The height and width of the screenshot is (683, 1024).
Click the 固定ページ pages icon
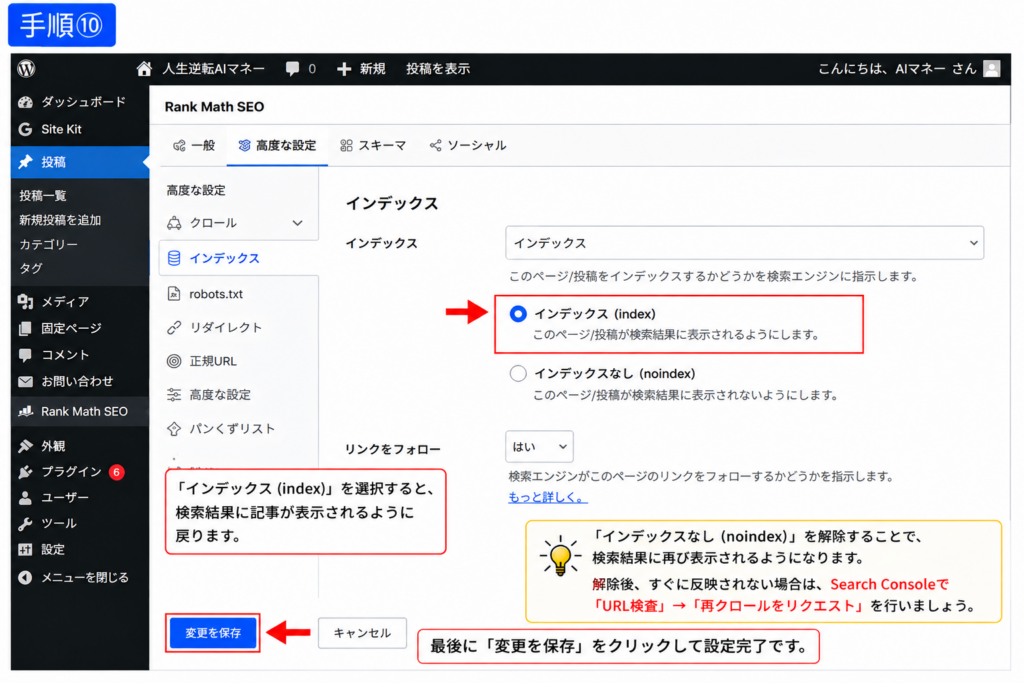pyautogui.click(x=25, y=328)
